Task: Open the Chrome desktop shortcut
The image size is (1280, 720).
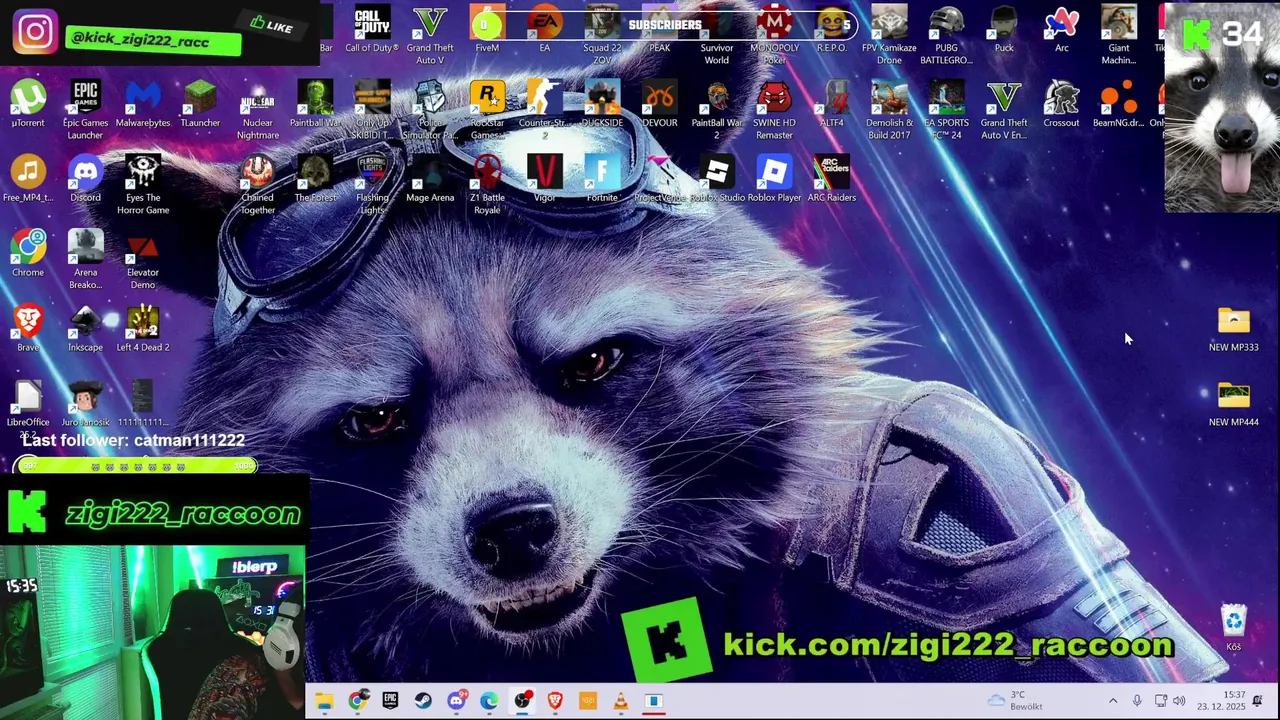Action: [x=28, y=253]
